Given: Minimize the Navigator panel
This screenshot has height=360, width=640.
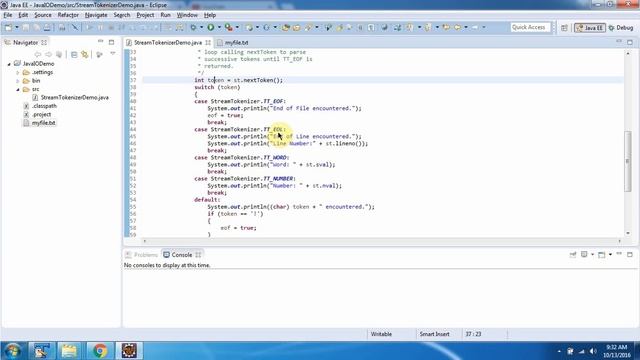Looking at the screenshot, I should point(100,42).
